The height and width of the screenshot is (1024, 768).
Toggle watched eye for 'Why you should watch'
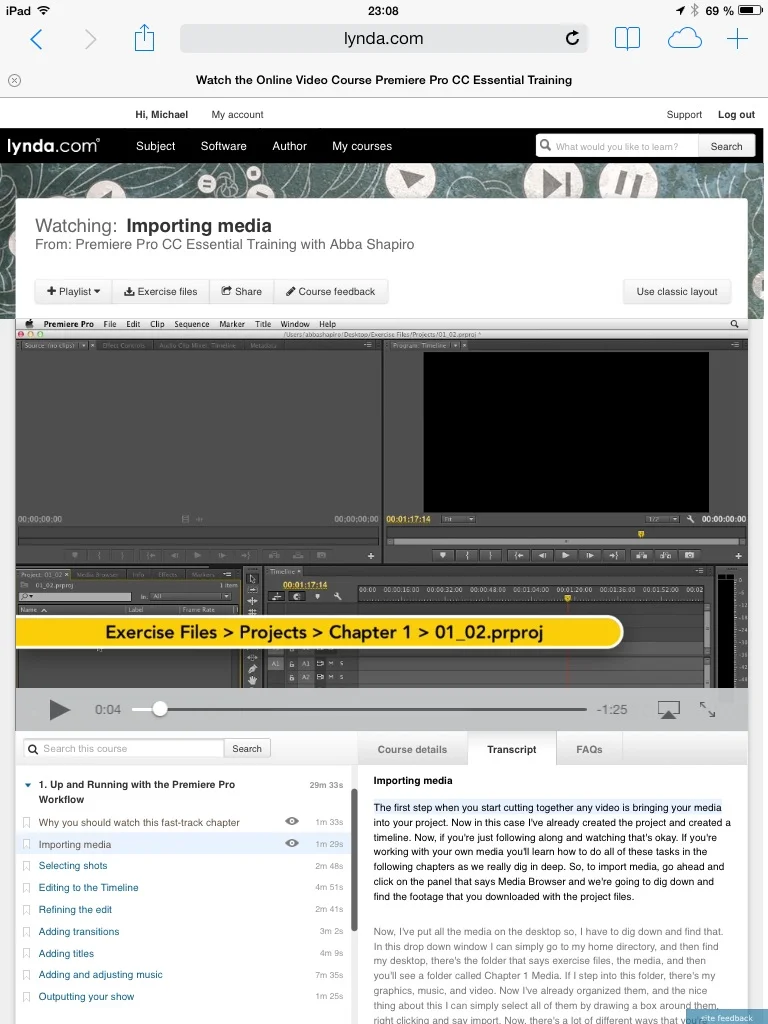292,821
